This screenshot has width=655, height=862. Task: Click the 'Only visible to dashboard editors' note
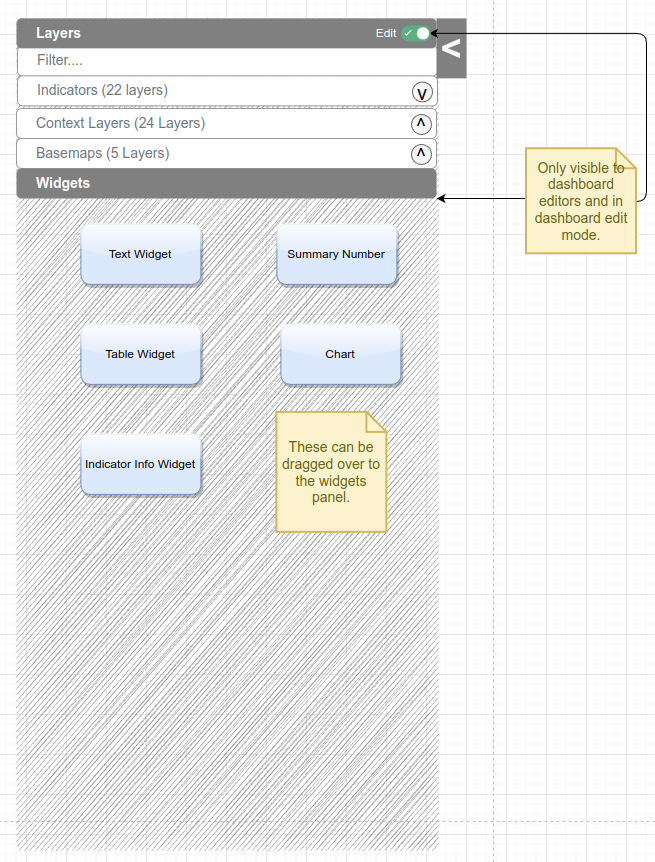(581, 201)
